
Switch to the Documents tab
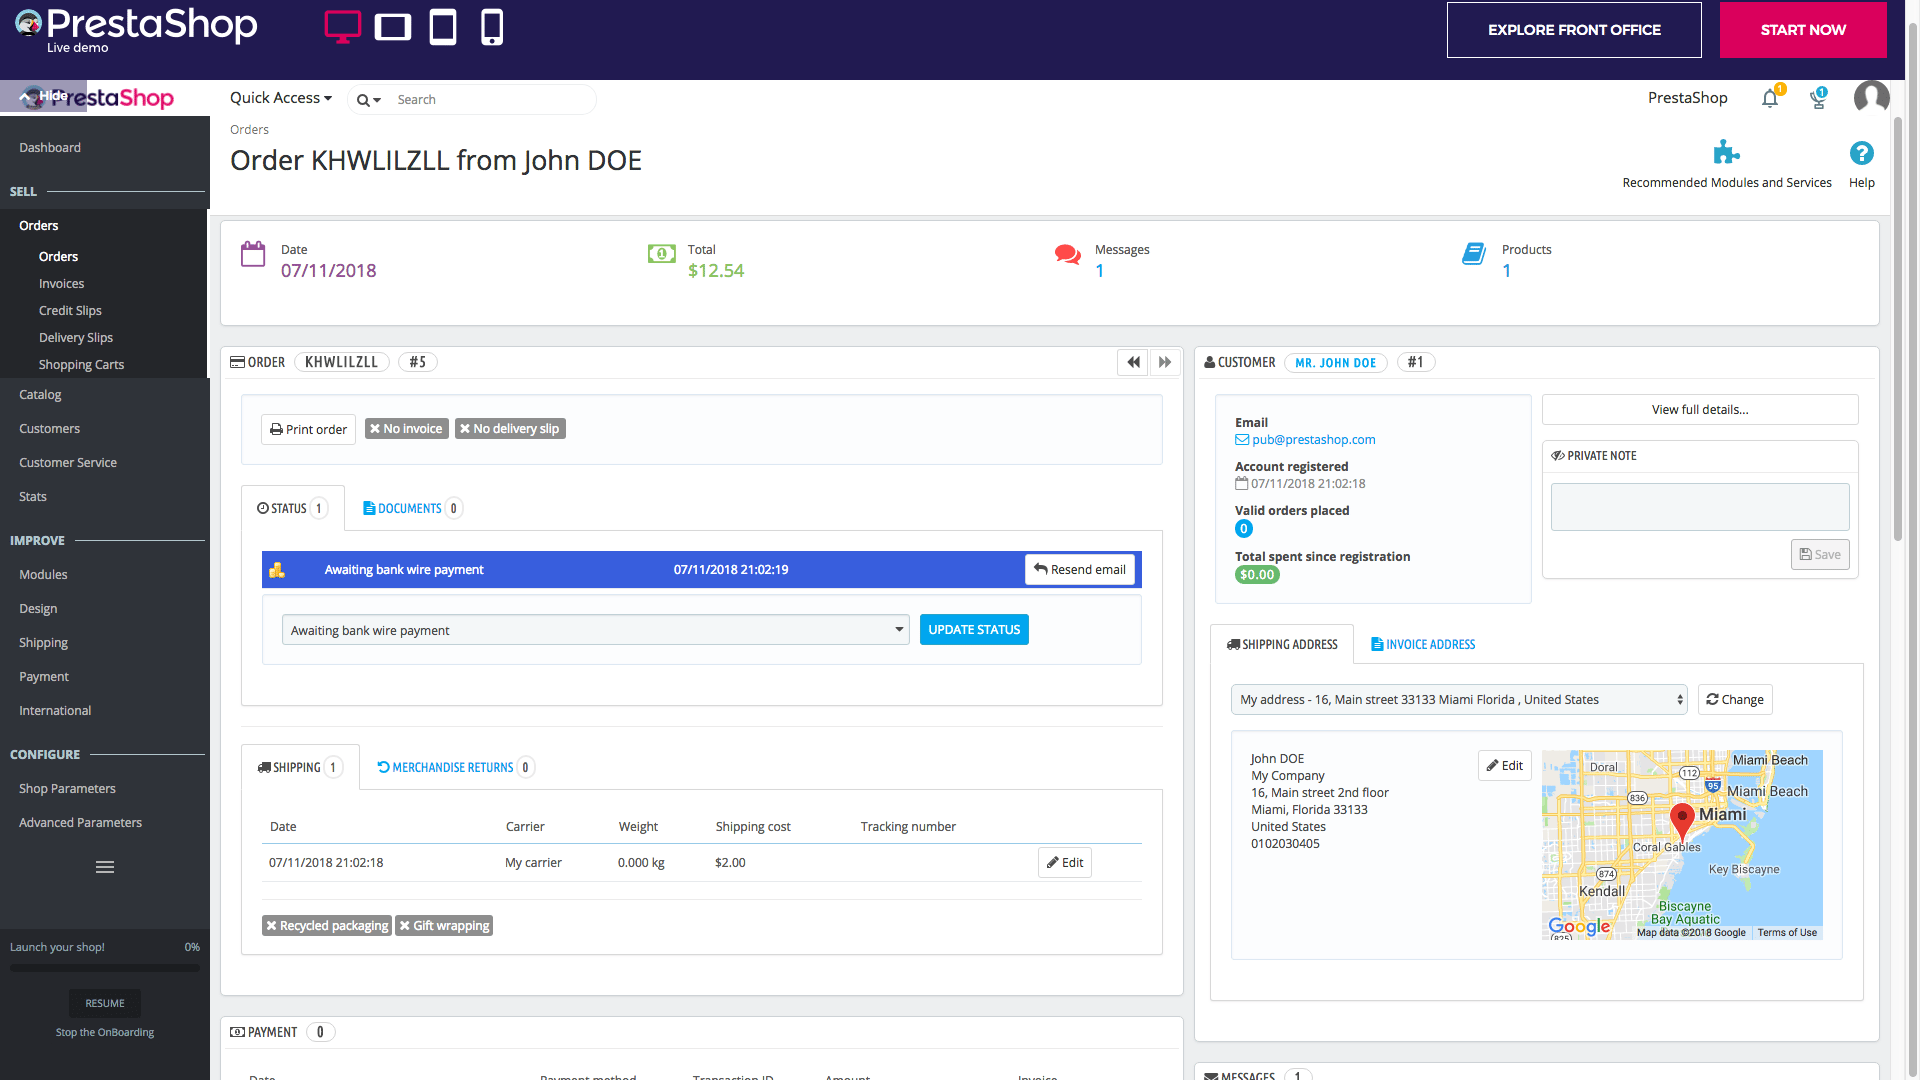point(412,508)
